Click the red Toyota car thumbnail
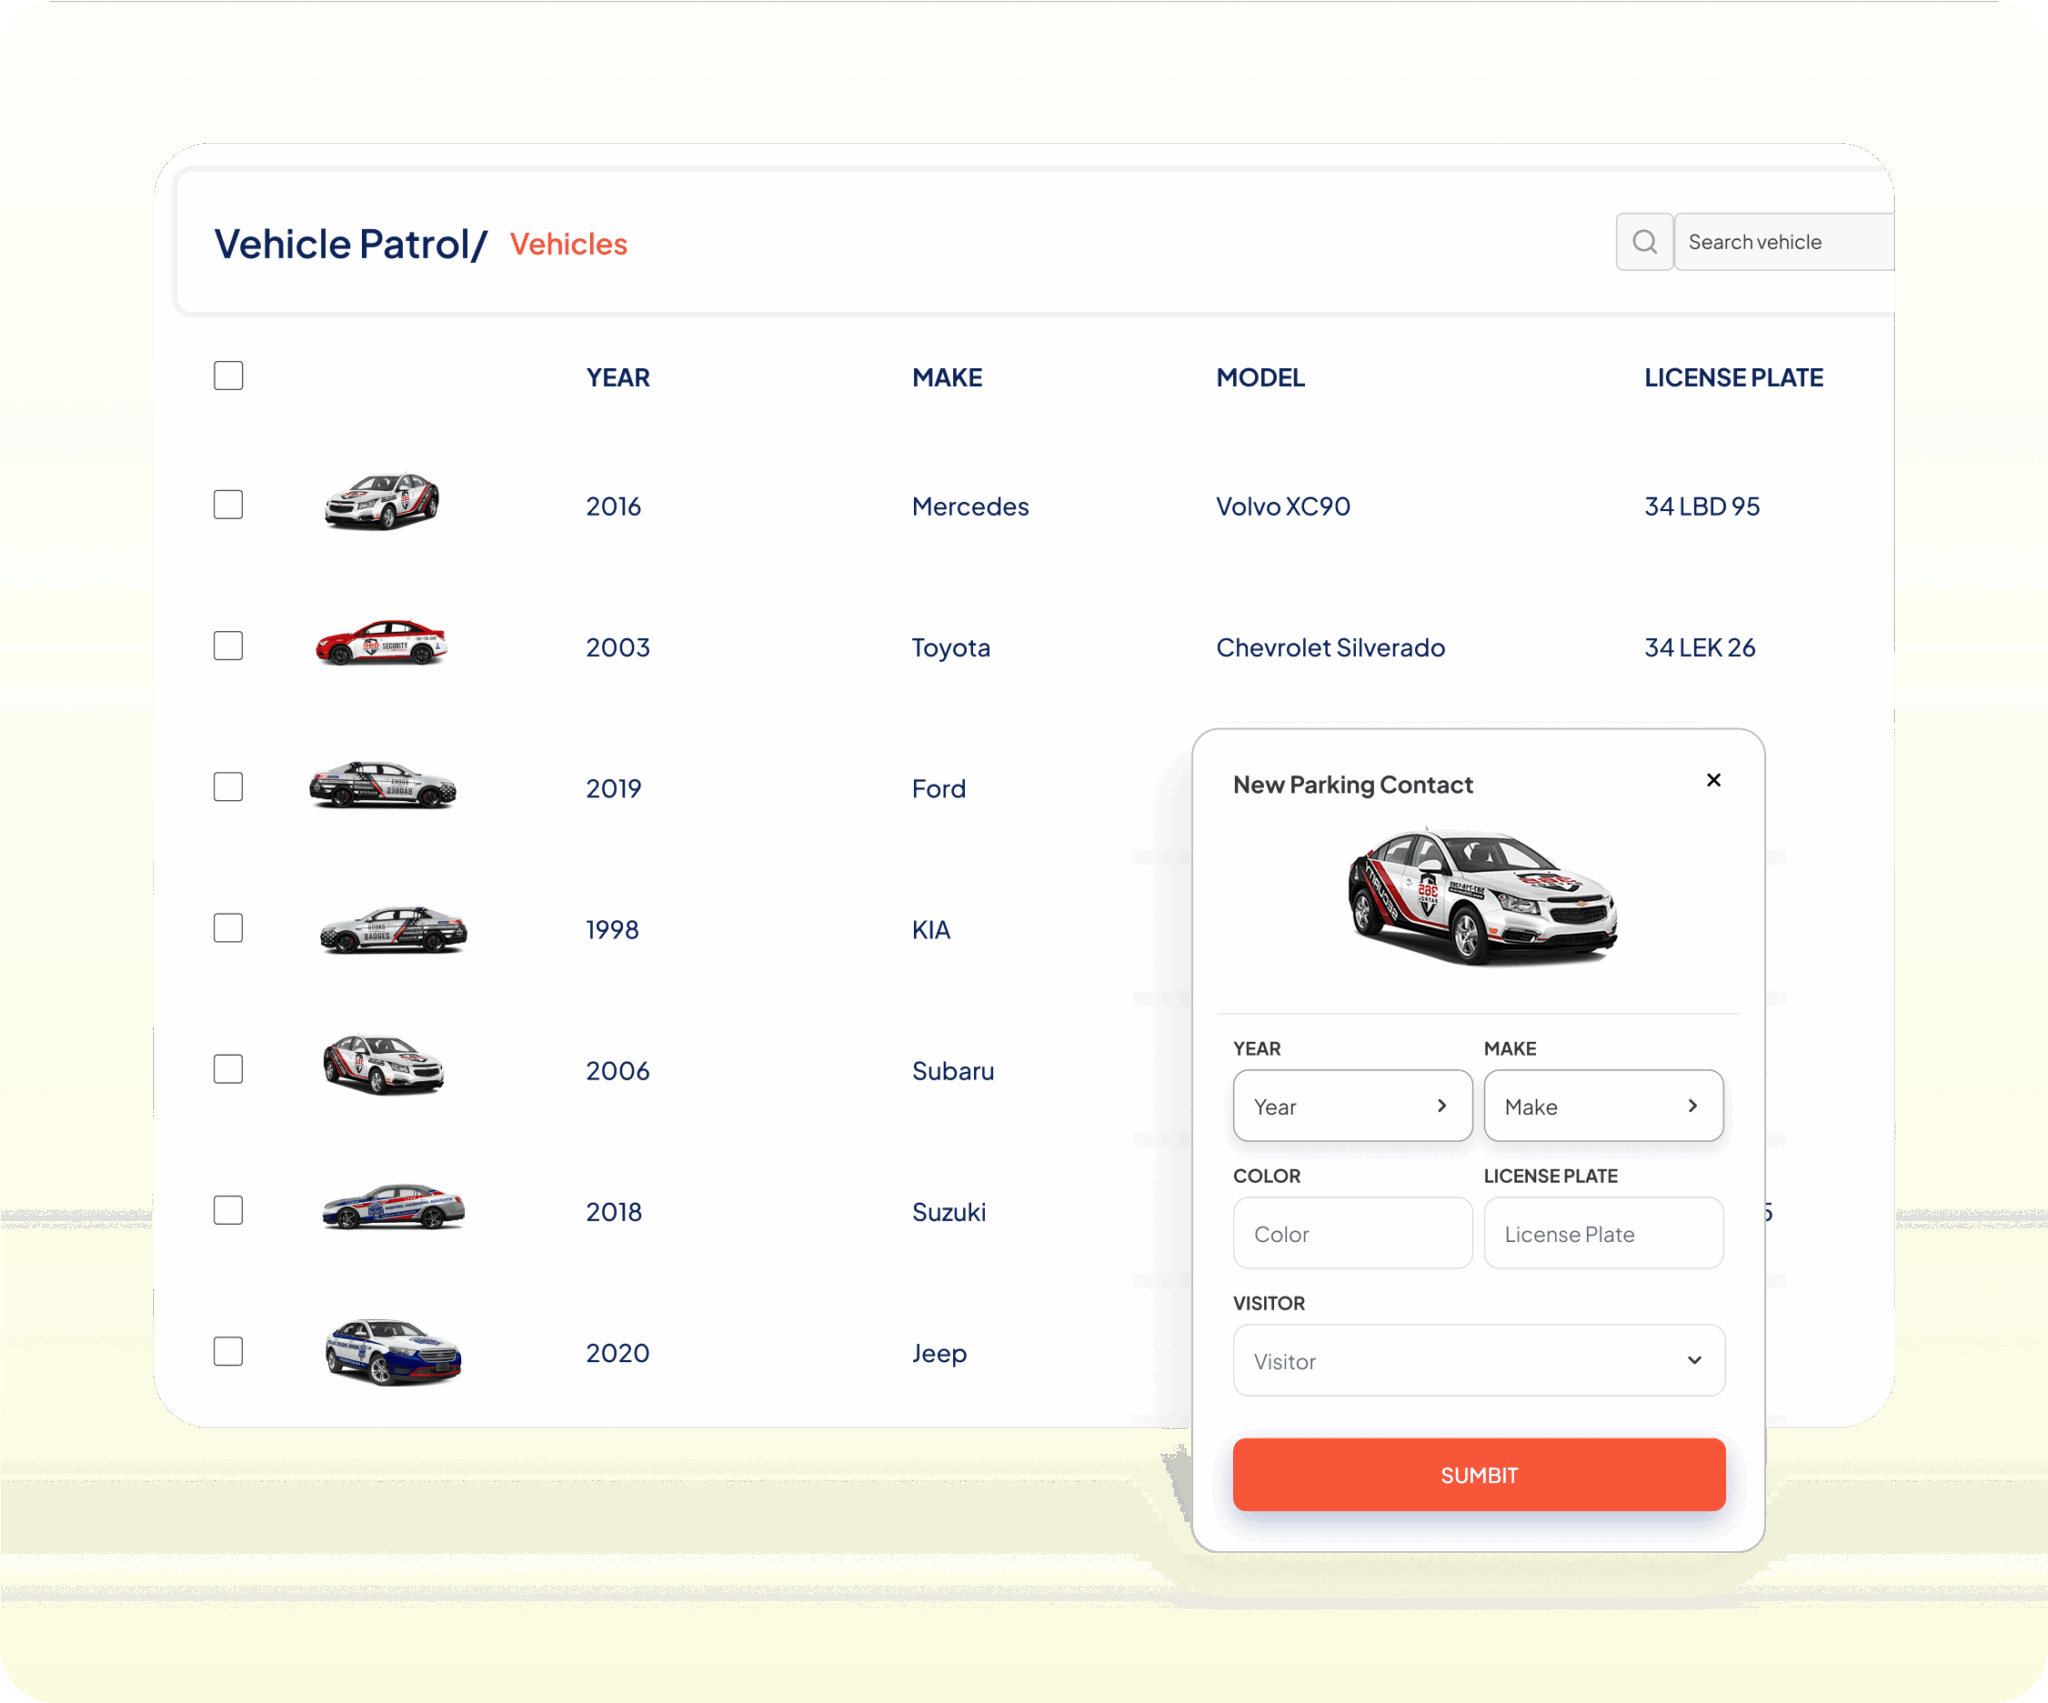This screenshot has height=1703, width=2048. [x=381, y=643]
